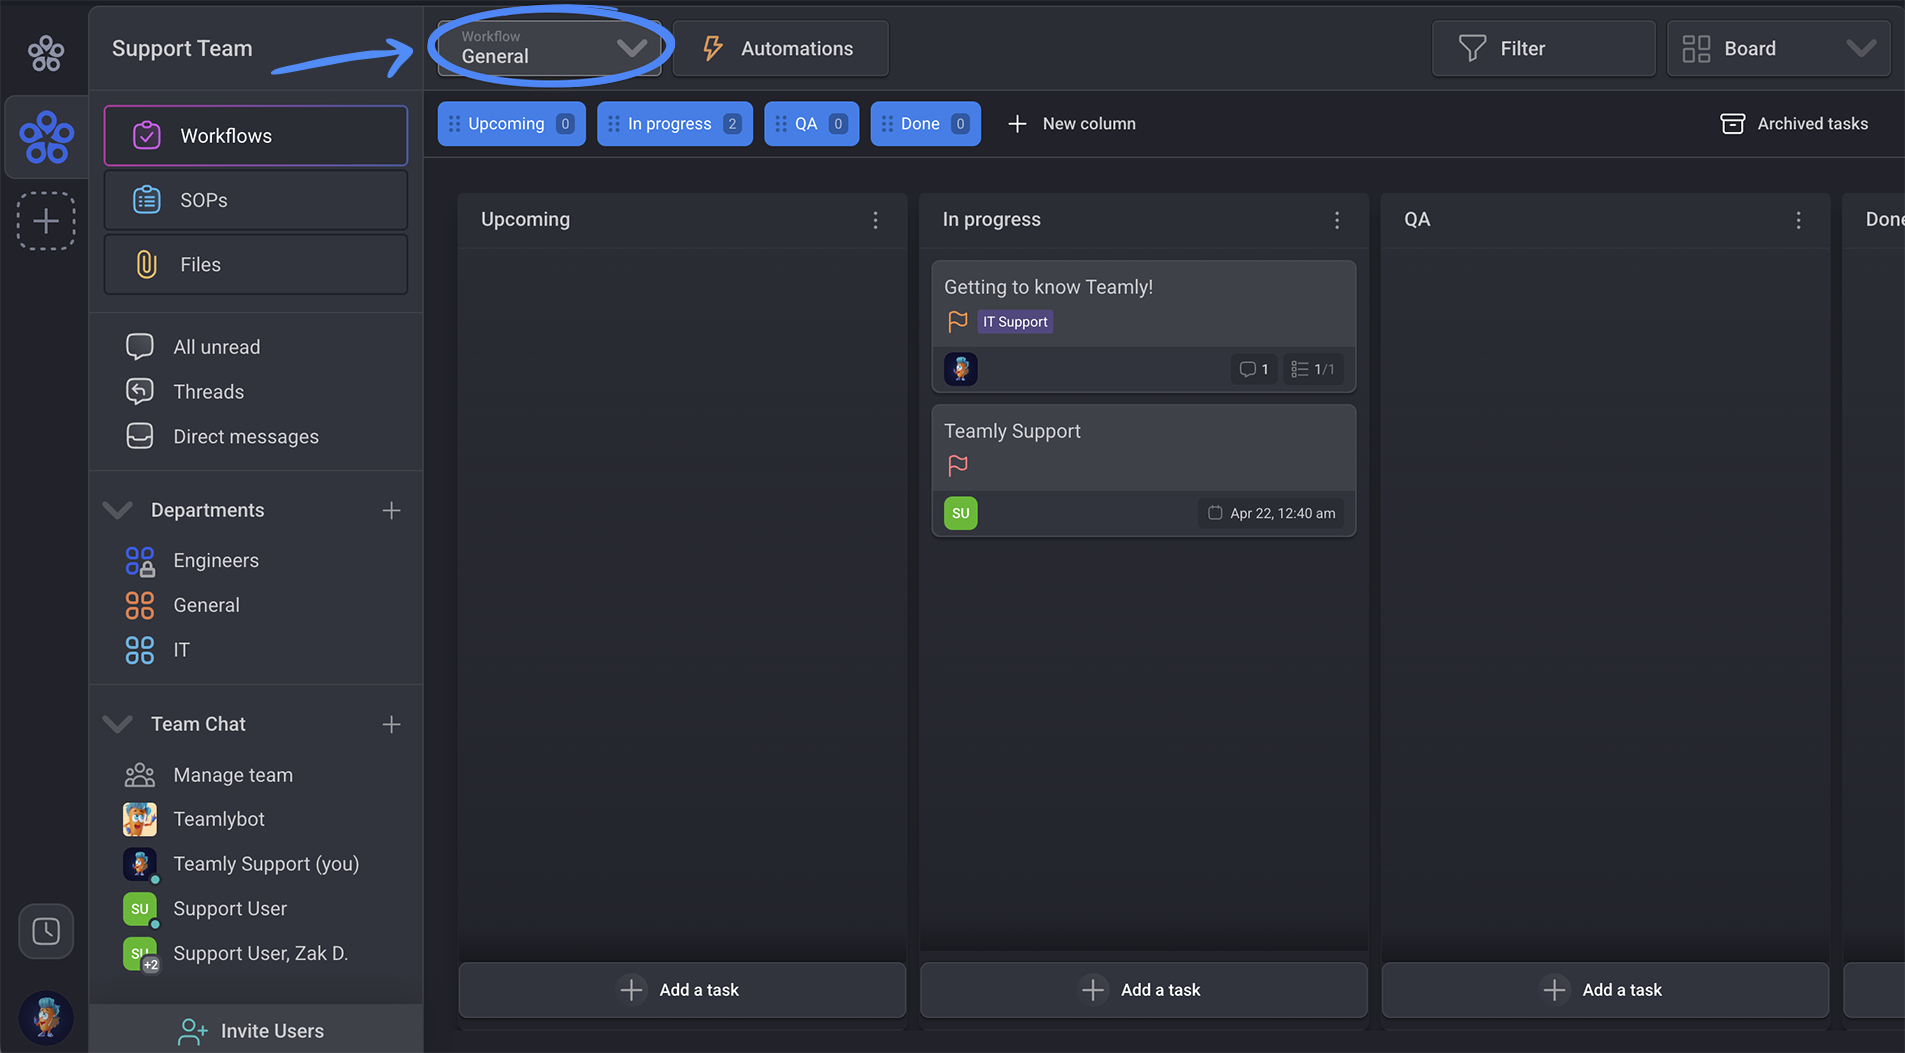This screenshot has height=1053, width=1905.
Task: Open the Workflow General dropdown
Action: coord(549,48)
